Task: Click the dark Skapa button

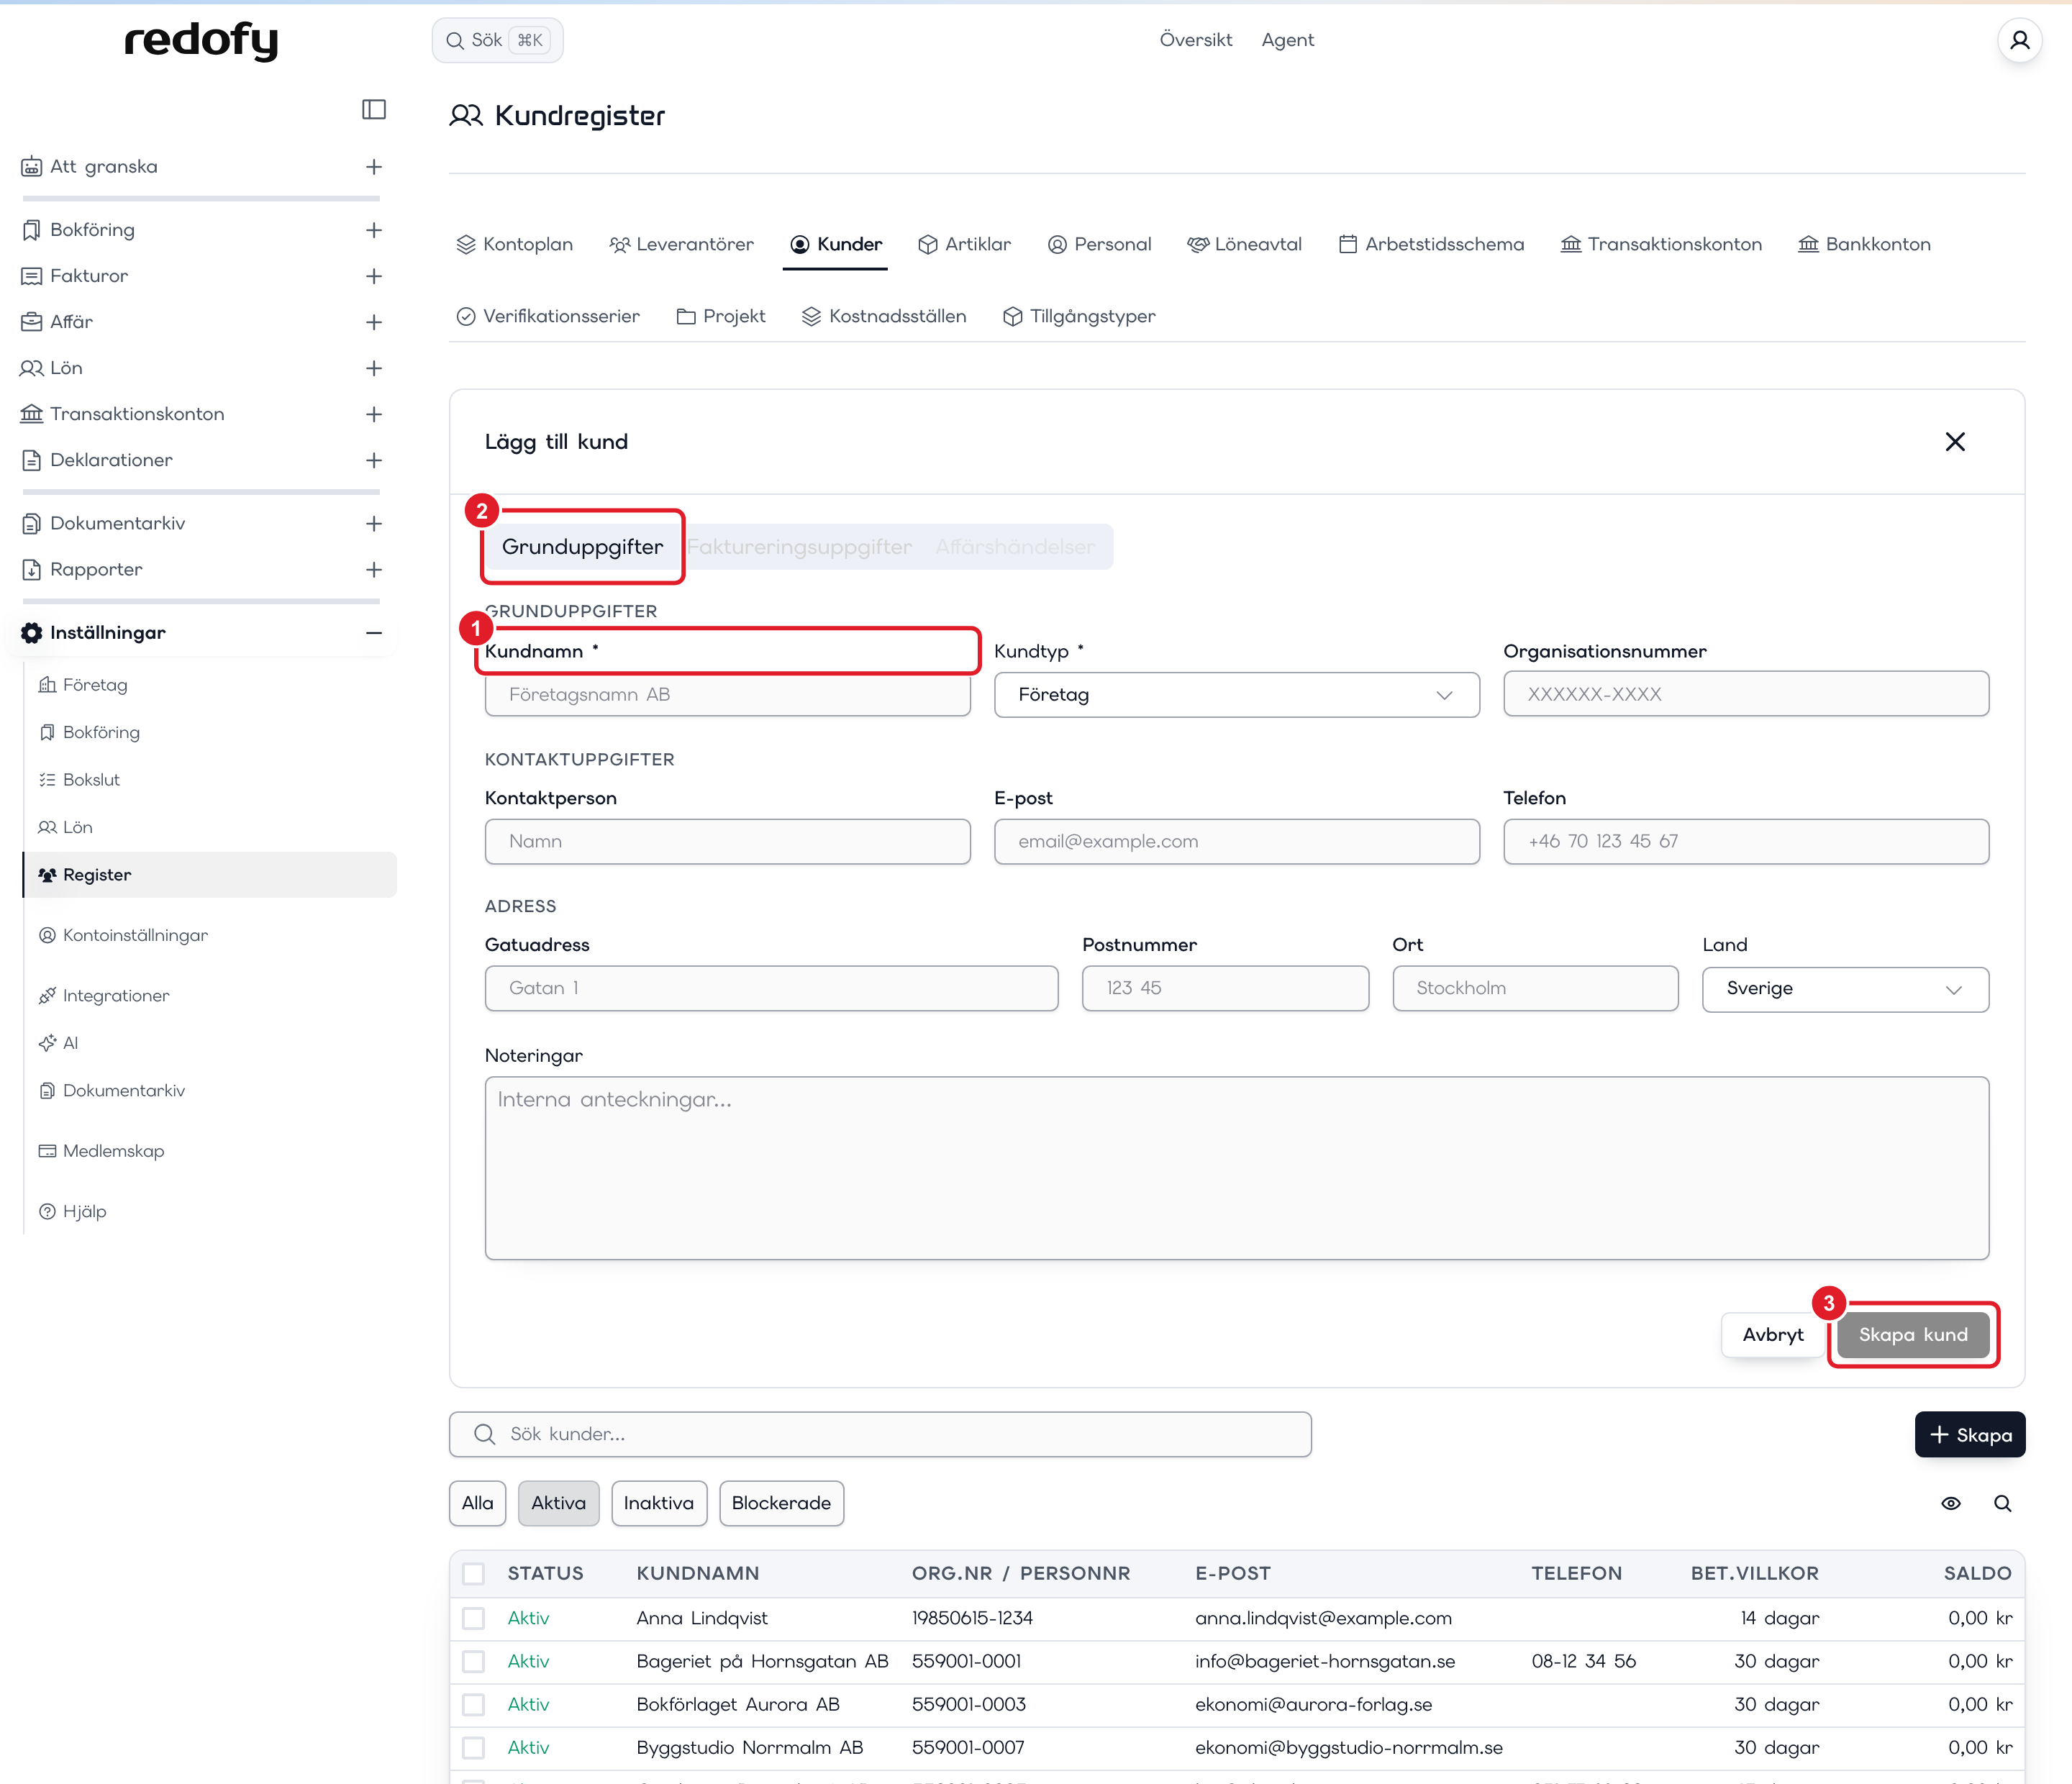Action: click(1969, 1435)
